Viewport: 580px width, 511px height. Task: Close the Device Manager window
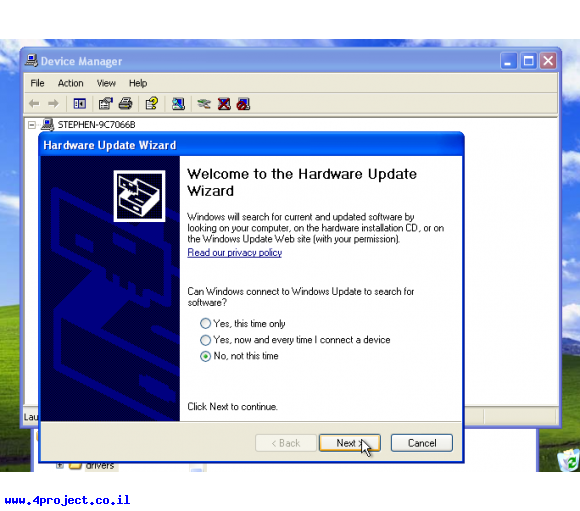[x=548, y=61]
